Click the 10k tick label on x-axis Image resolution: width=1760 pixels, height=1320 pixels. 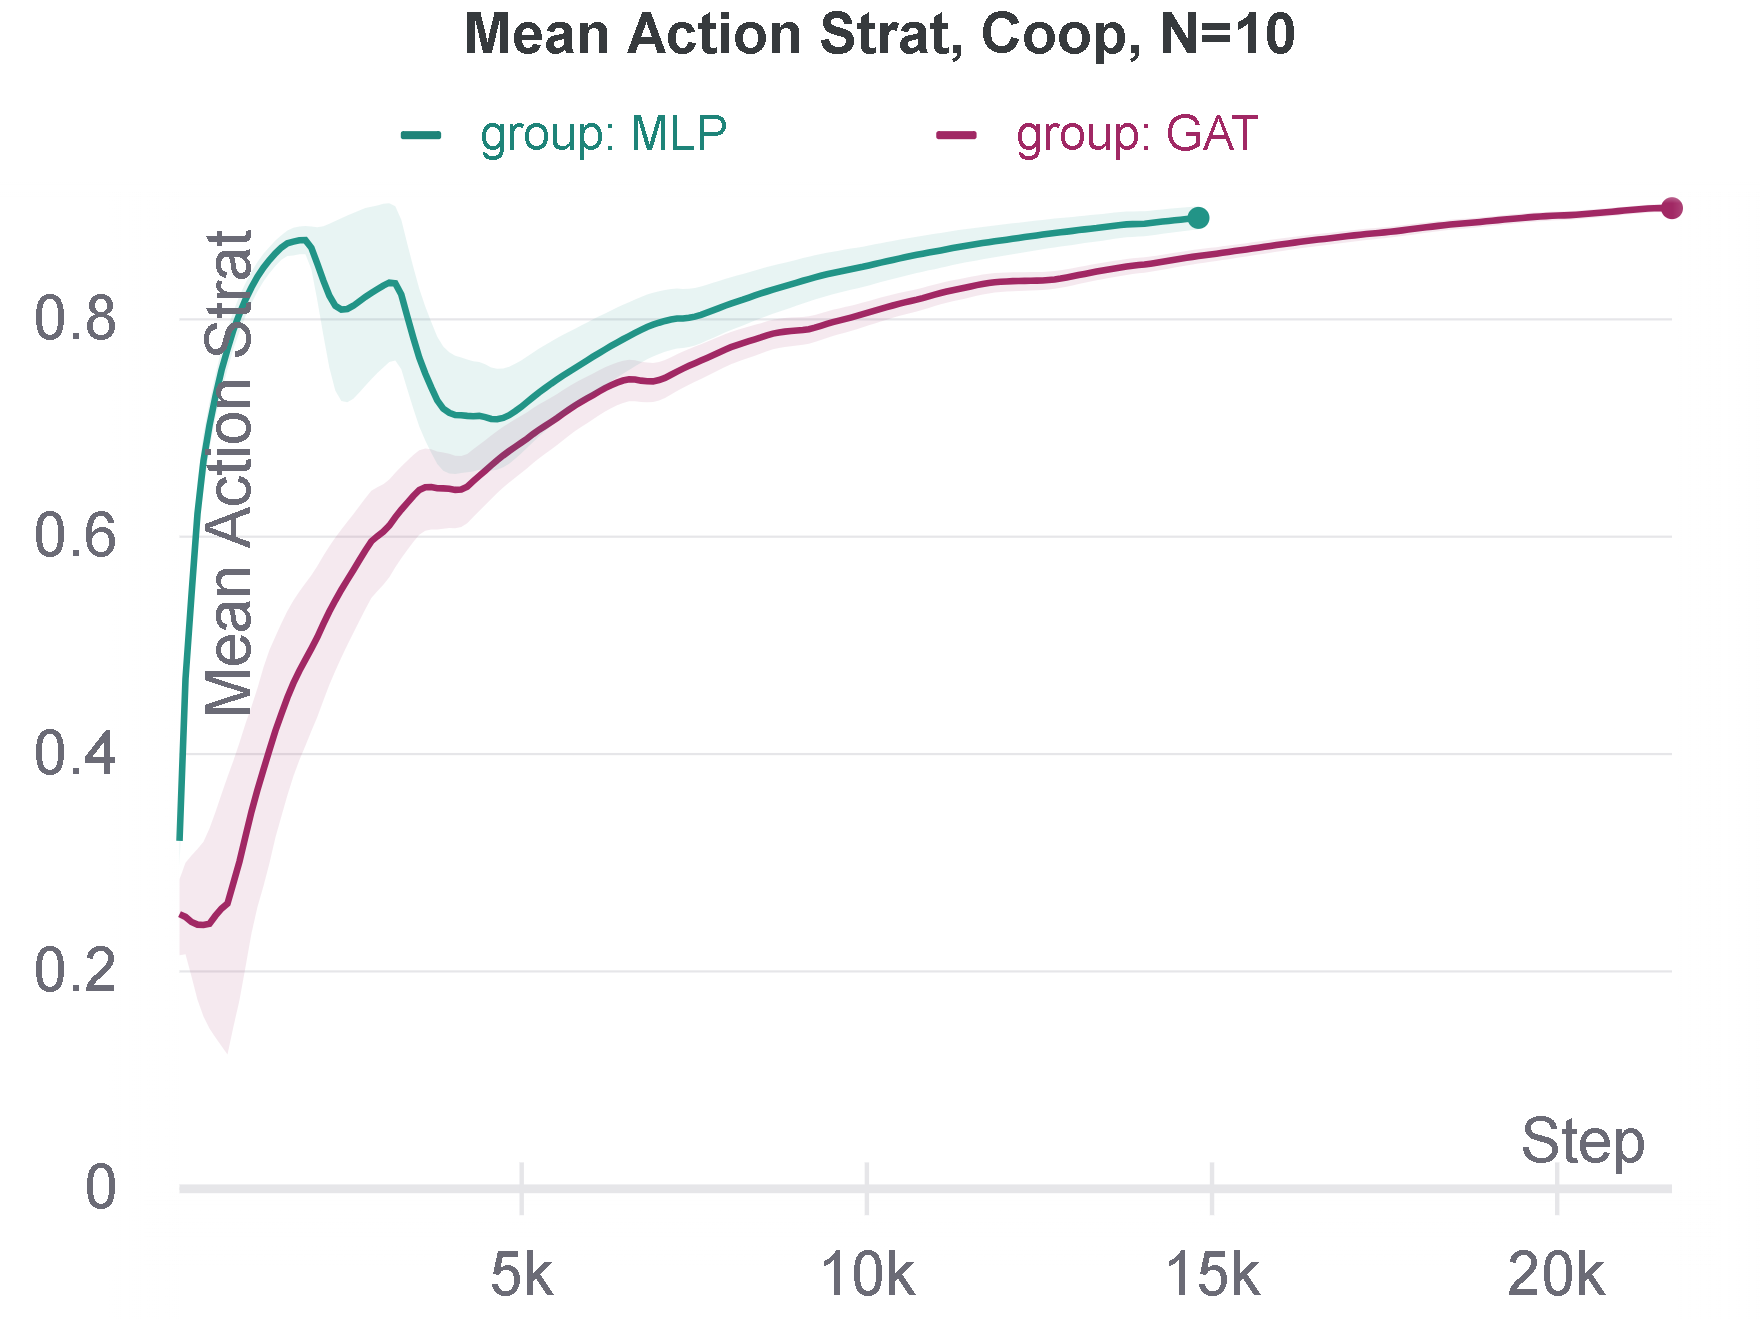(867, 1275)
